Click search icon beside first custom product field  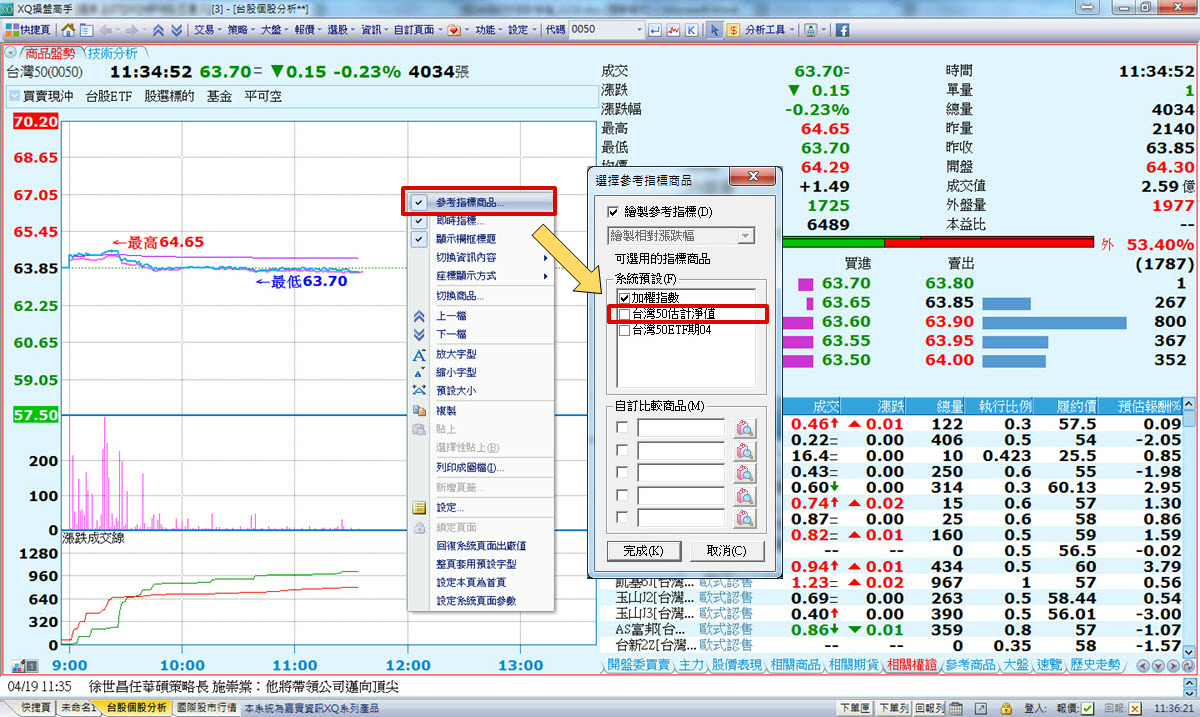(744, 428)
